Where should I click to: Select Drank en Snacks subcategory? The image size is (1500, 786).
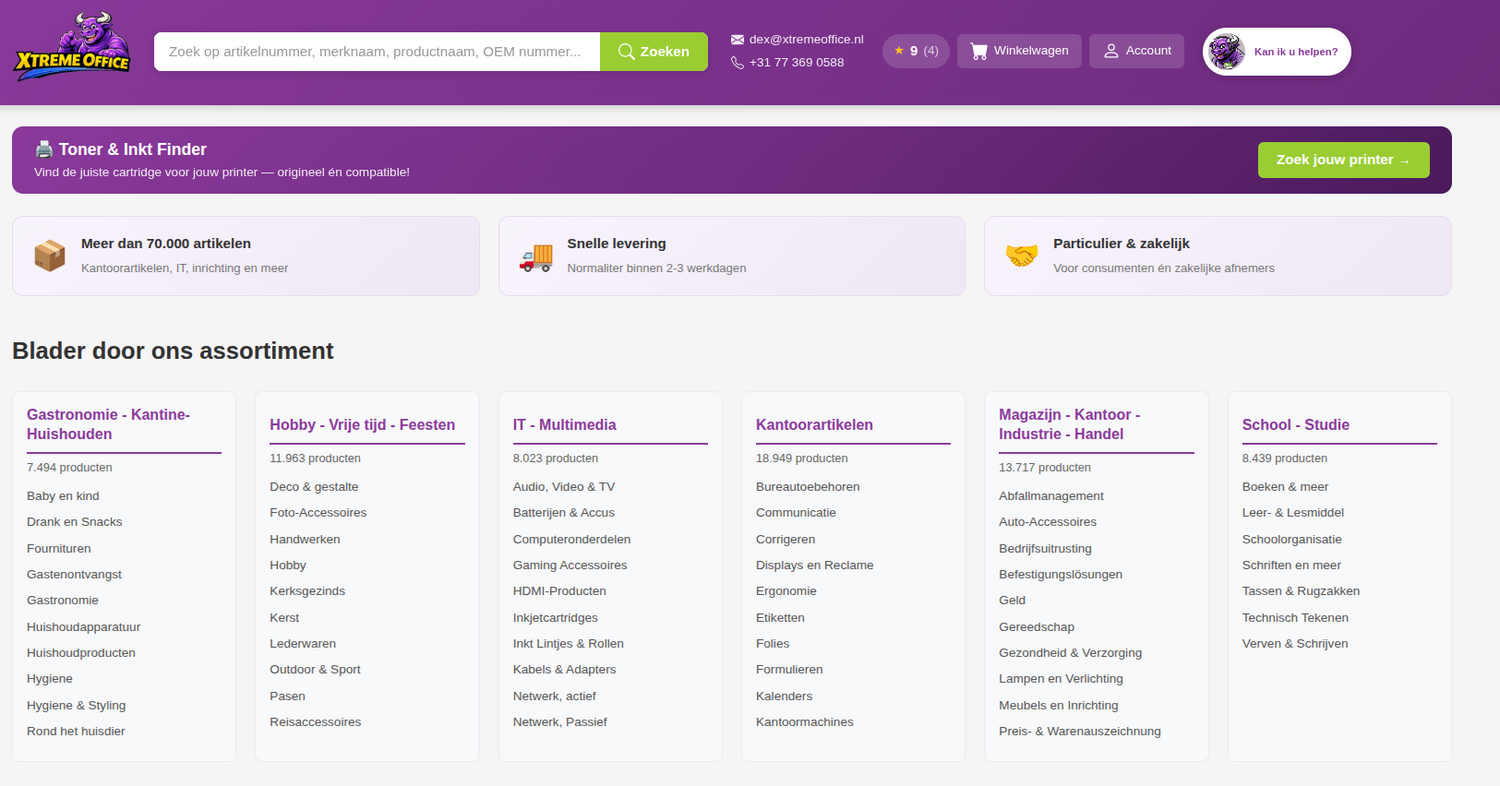pyautogui.click(x=74, y=522)
